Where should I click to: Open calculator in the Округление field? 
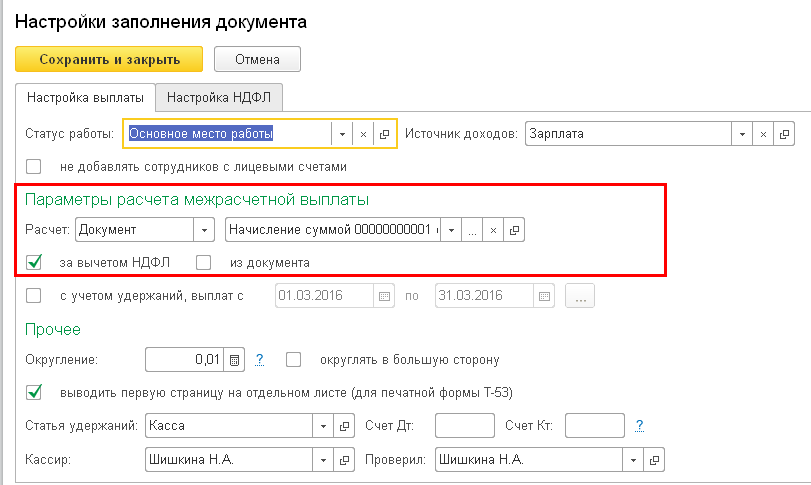coord(234,360)
